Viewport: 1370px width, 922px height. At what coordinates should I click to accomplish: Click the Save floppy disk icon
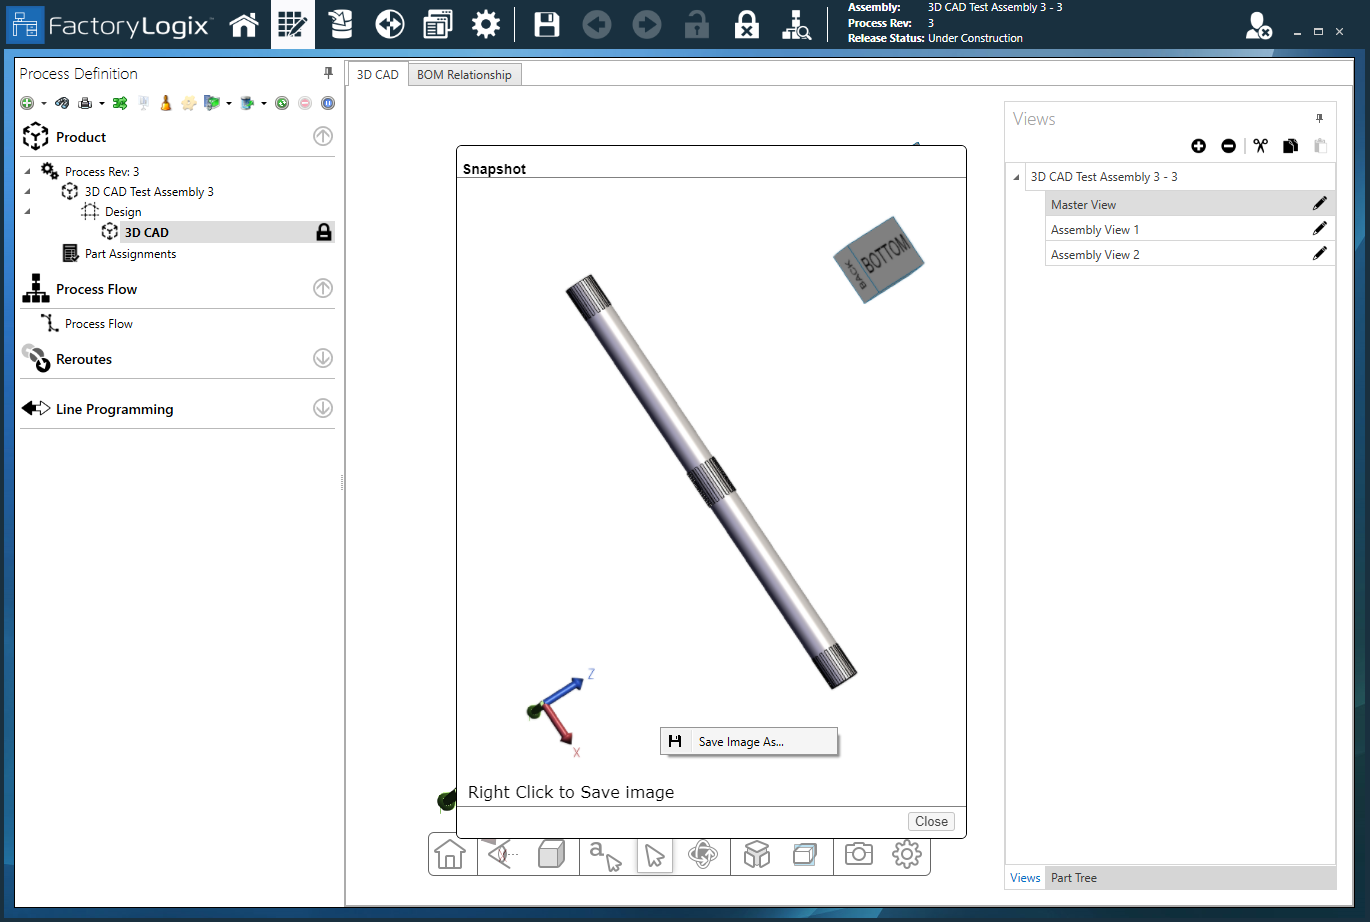click(x=546, y=25)
